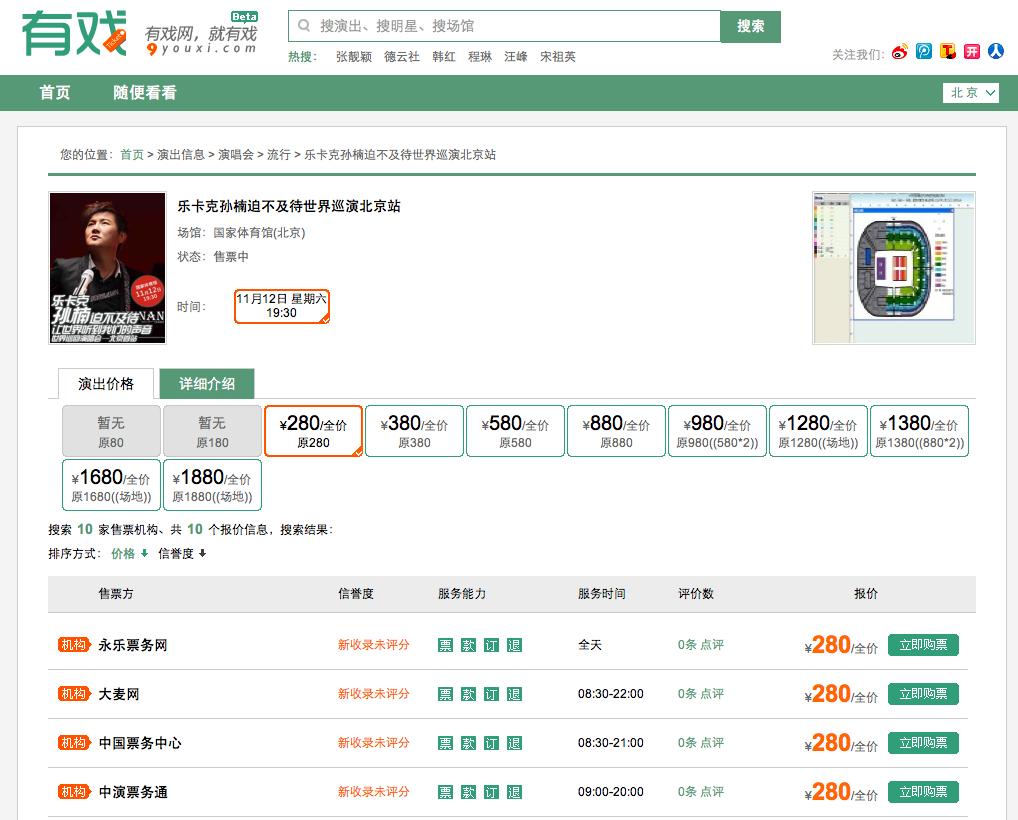
Task: Focus the 搜演出、搜明星、搜场馆 search field
Action: click(504, 26)
